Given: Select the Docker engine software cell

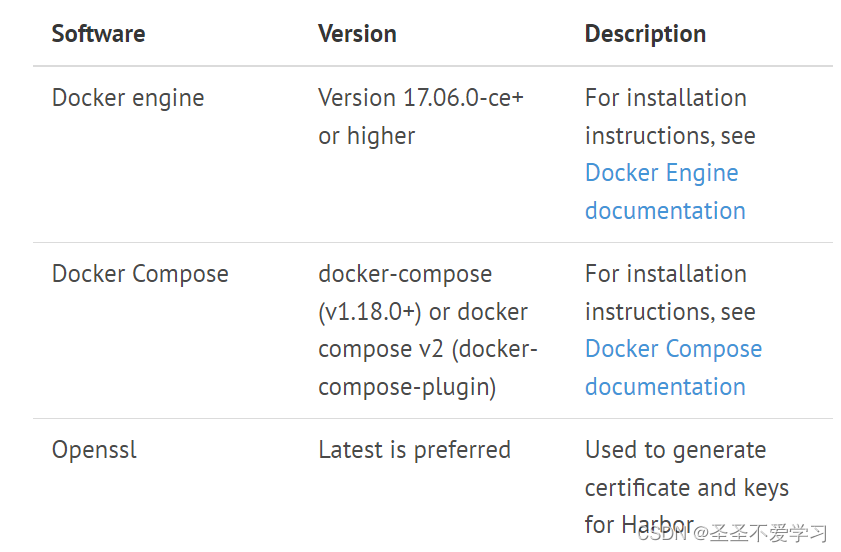Looking at the screenshot, I should (x=128, y=98).
